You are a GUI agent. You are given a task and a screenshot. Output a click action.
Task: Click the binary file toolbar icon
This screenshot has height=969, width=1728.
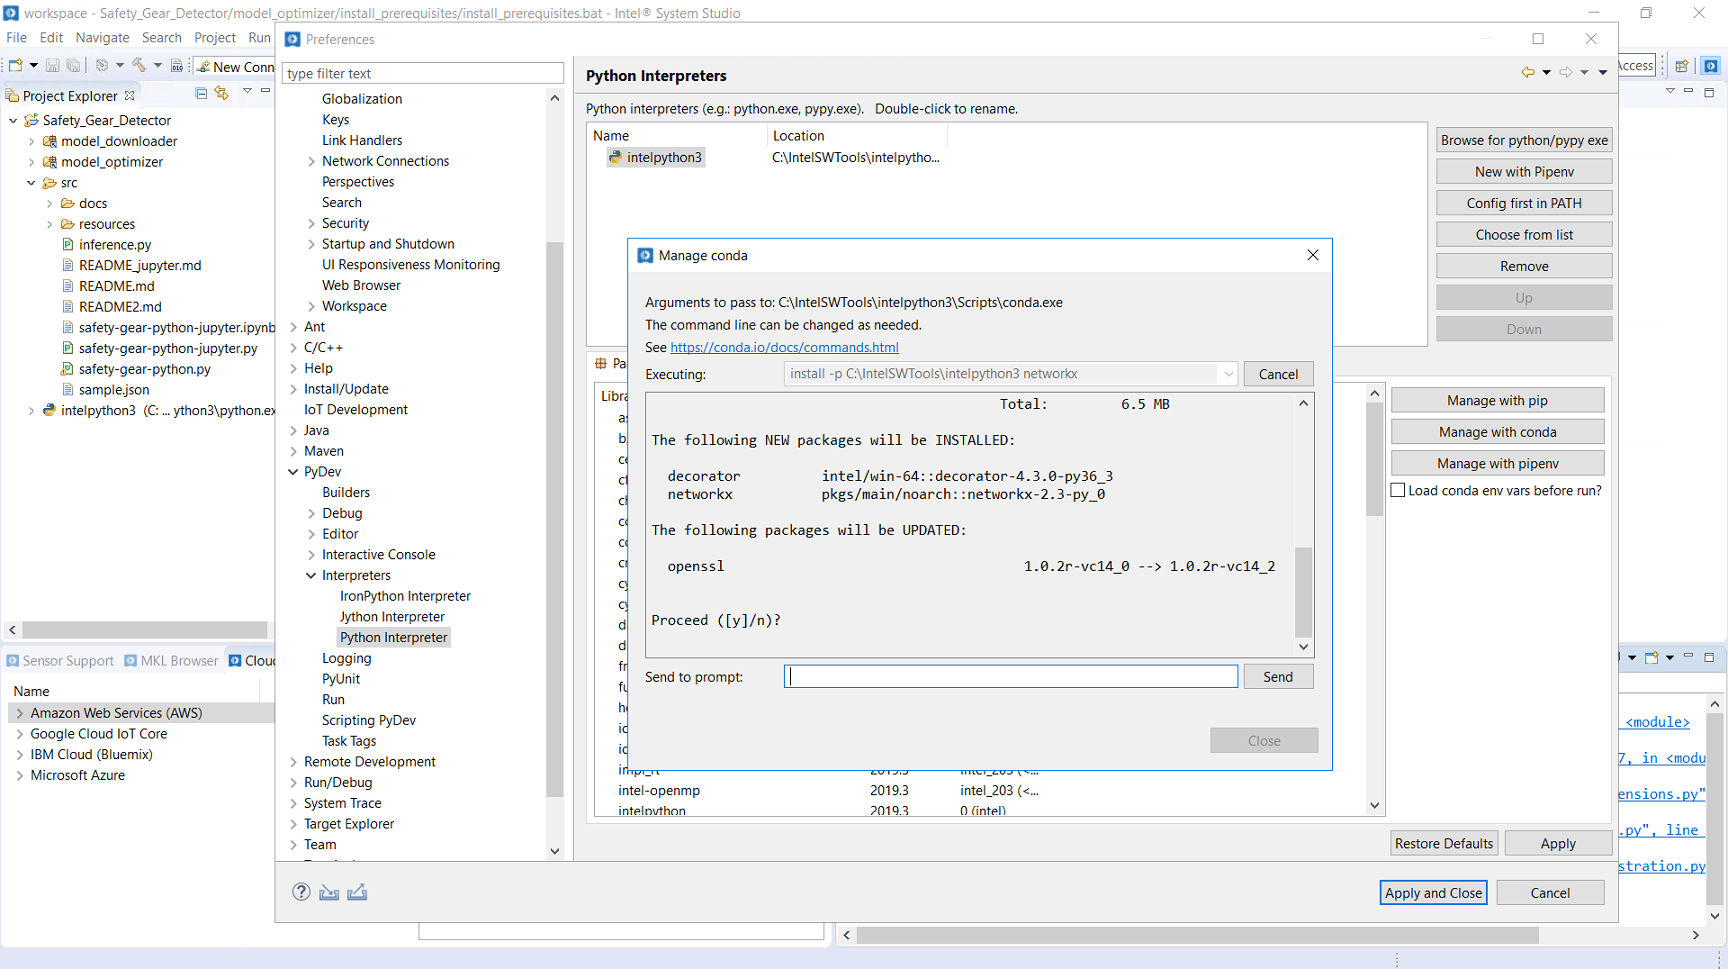177,65
